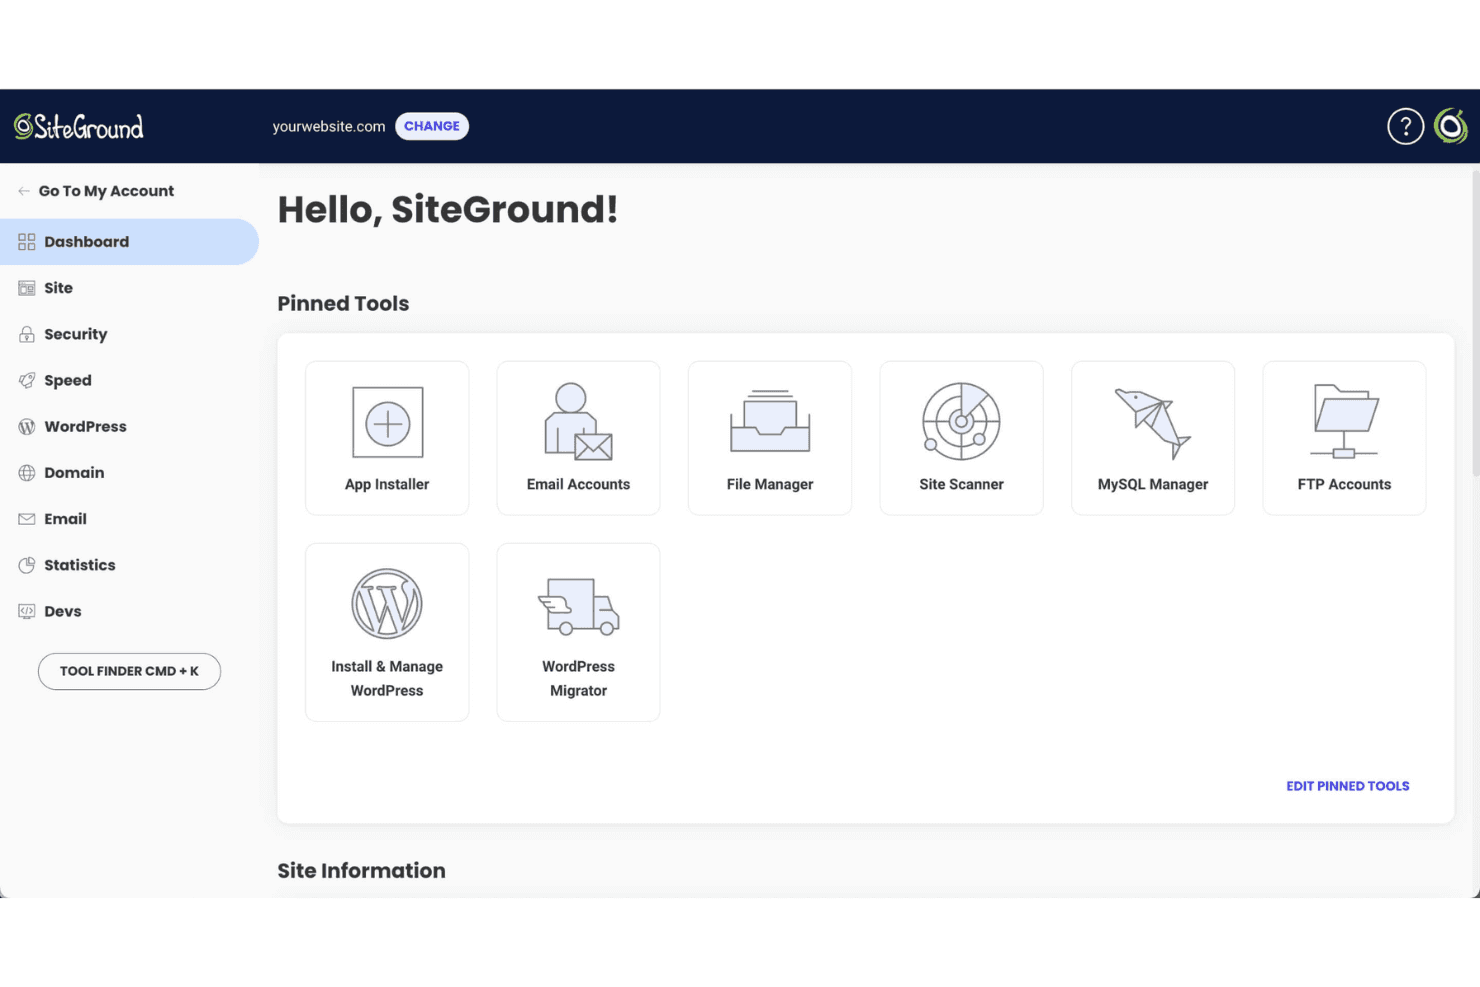Viewport: 1480px width, 987px height.
Task: Click the help question mark icon
Action: point(1405,126)
